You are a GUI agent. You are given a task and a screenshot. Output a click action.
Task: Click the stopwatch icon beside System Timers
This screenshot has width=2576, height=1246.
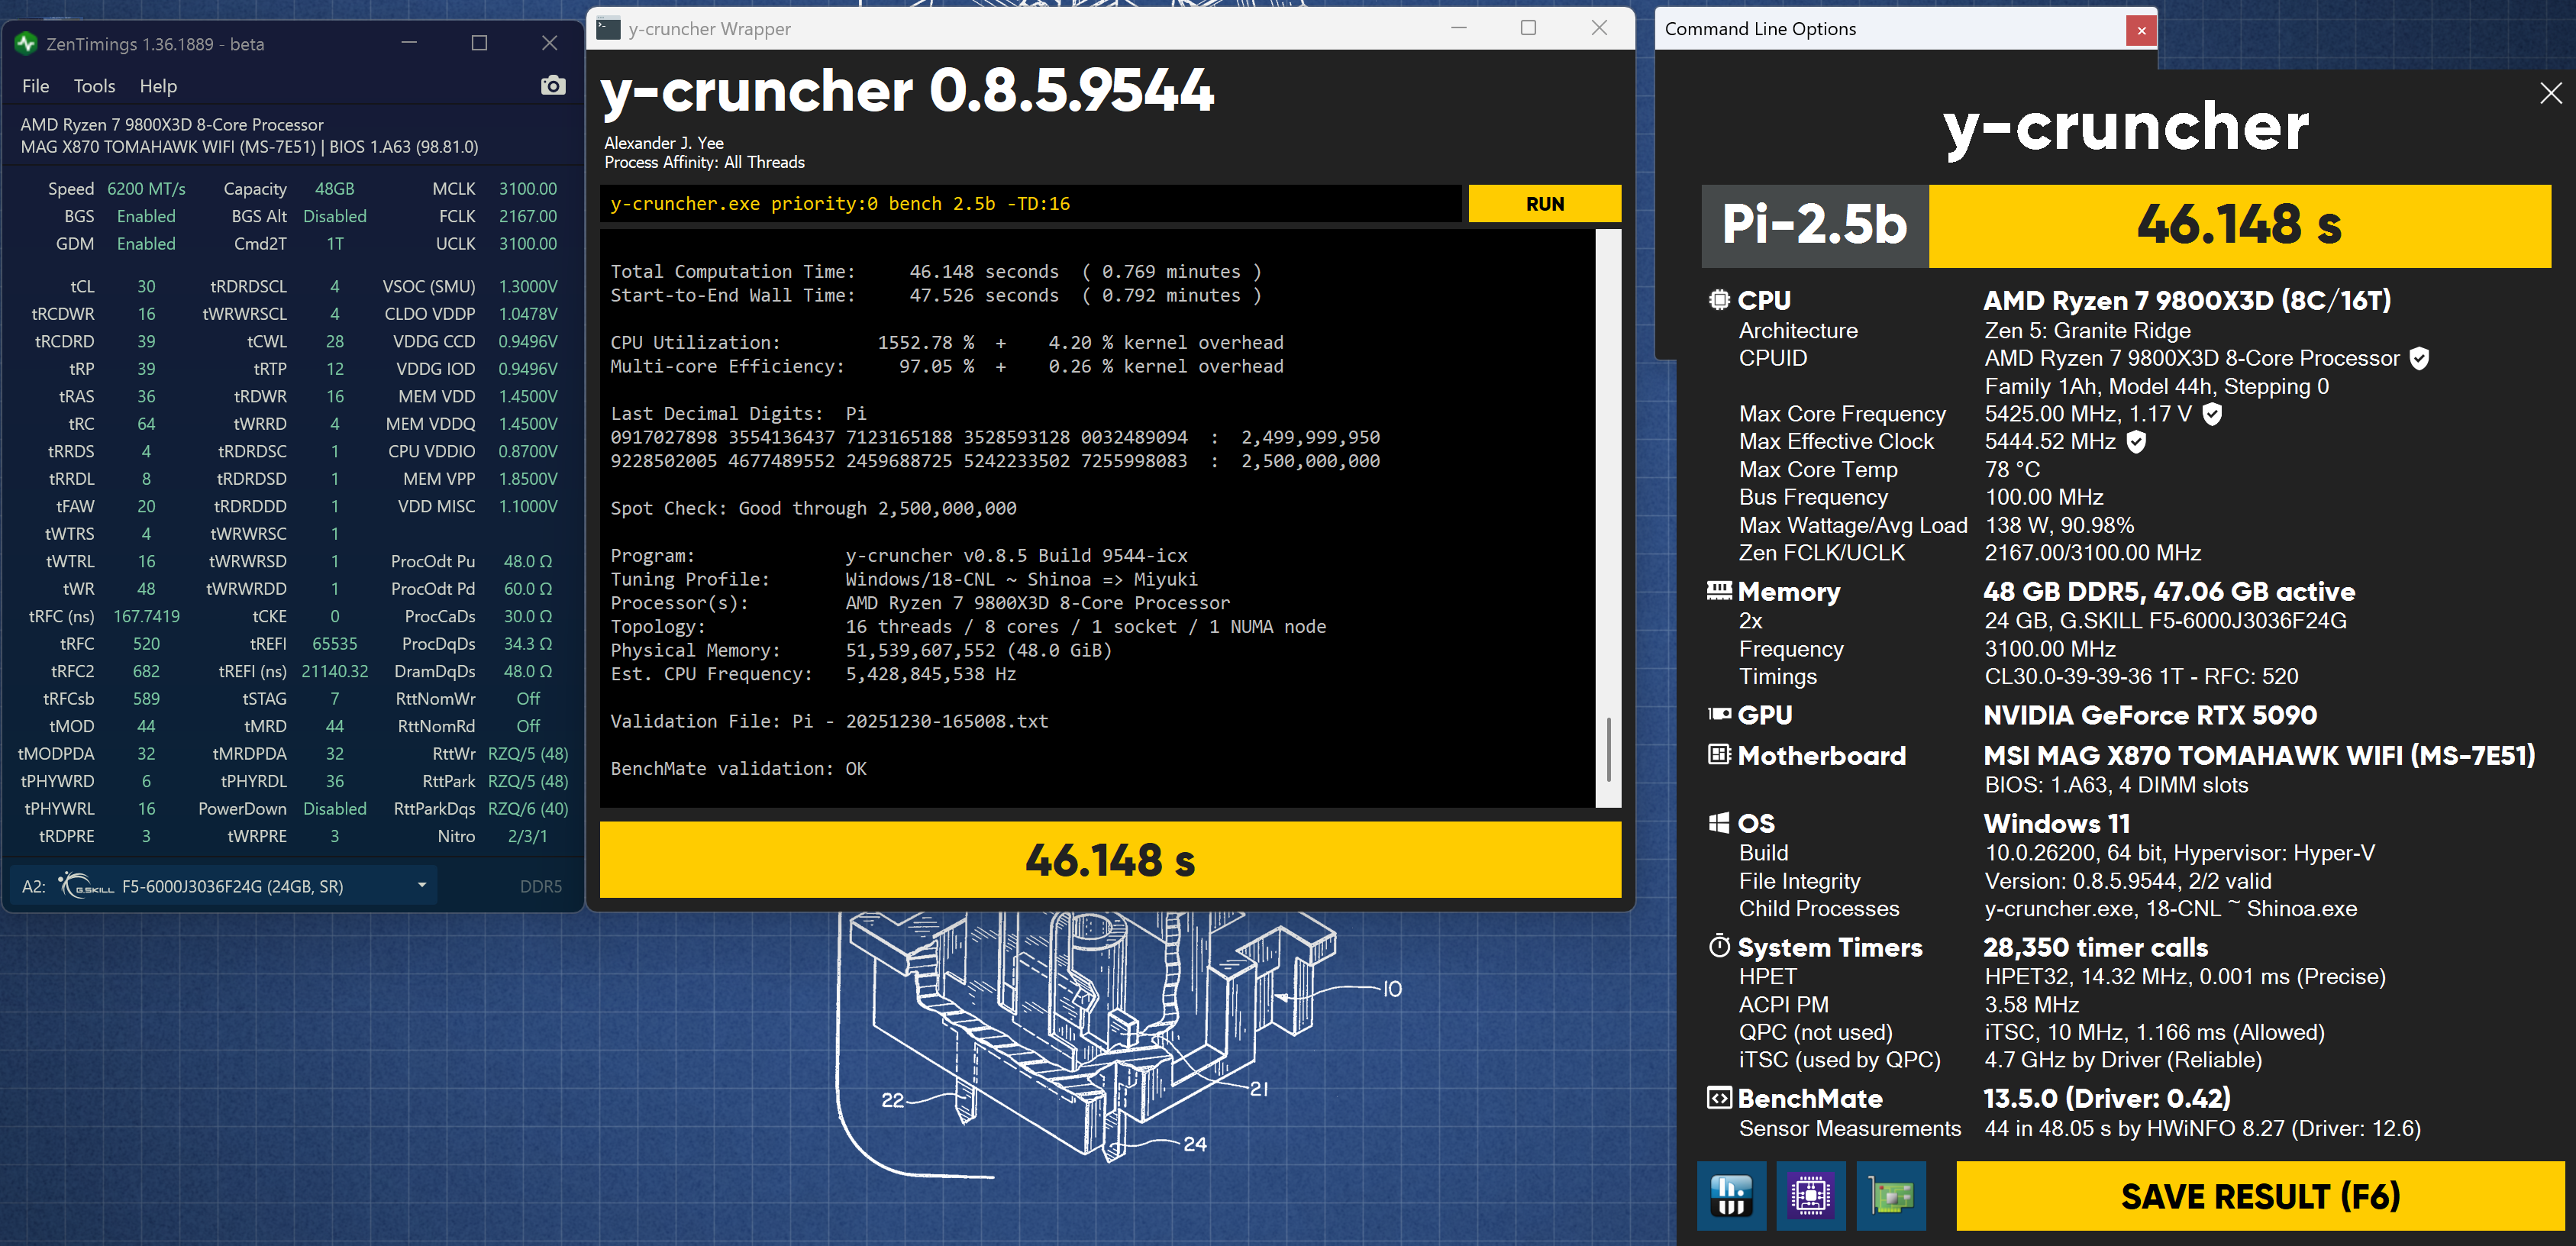(1719, 946)
